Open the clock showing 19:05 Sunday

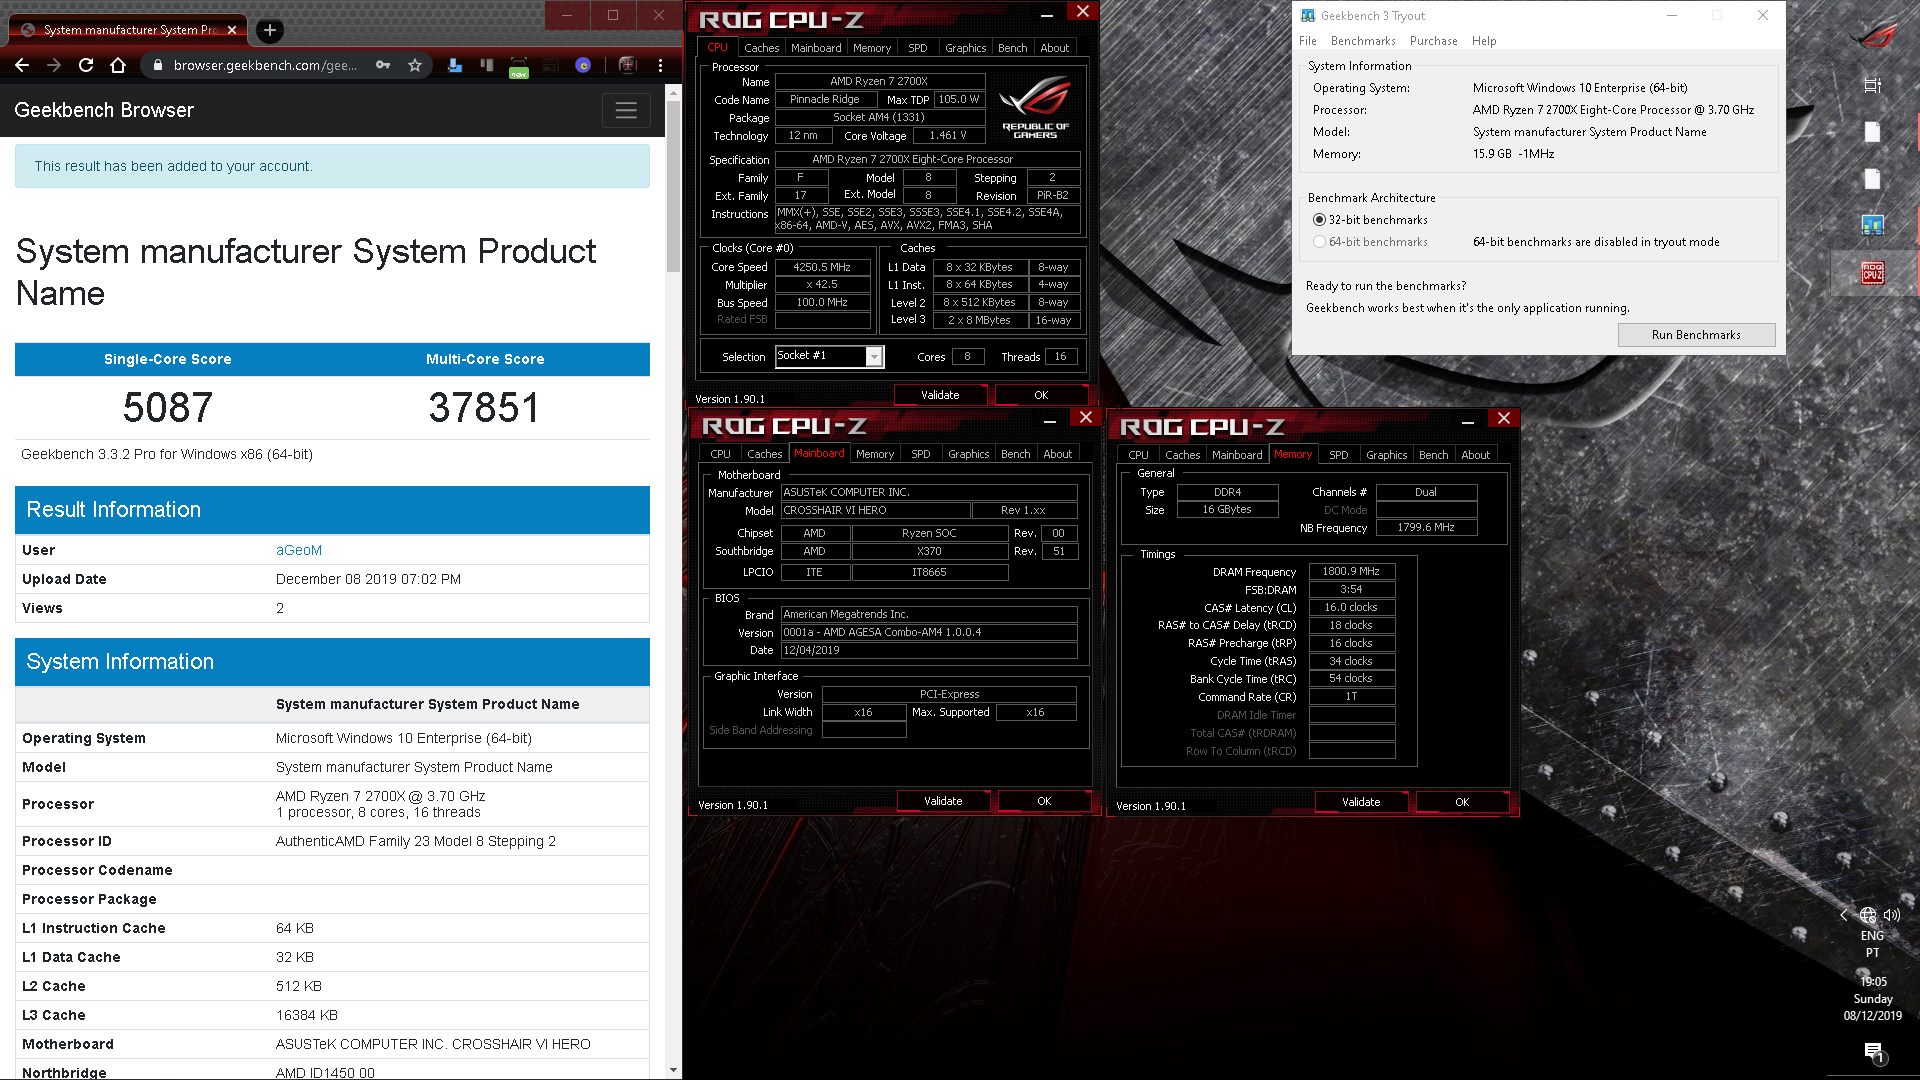(x=1873, y=999)
